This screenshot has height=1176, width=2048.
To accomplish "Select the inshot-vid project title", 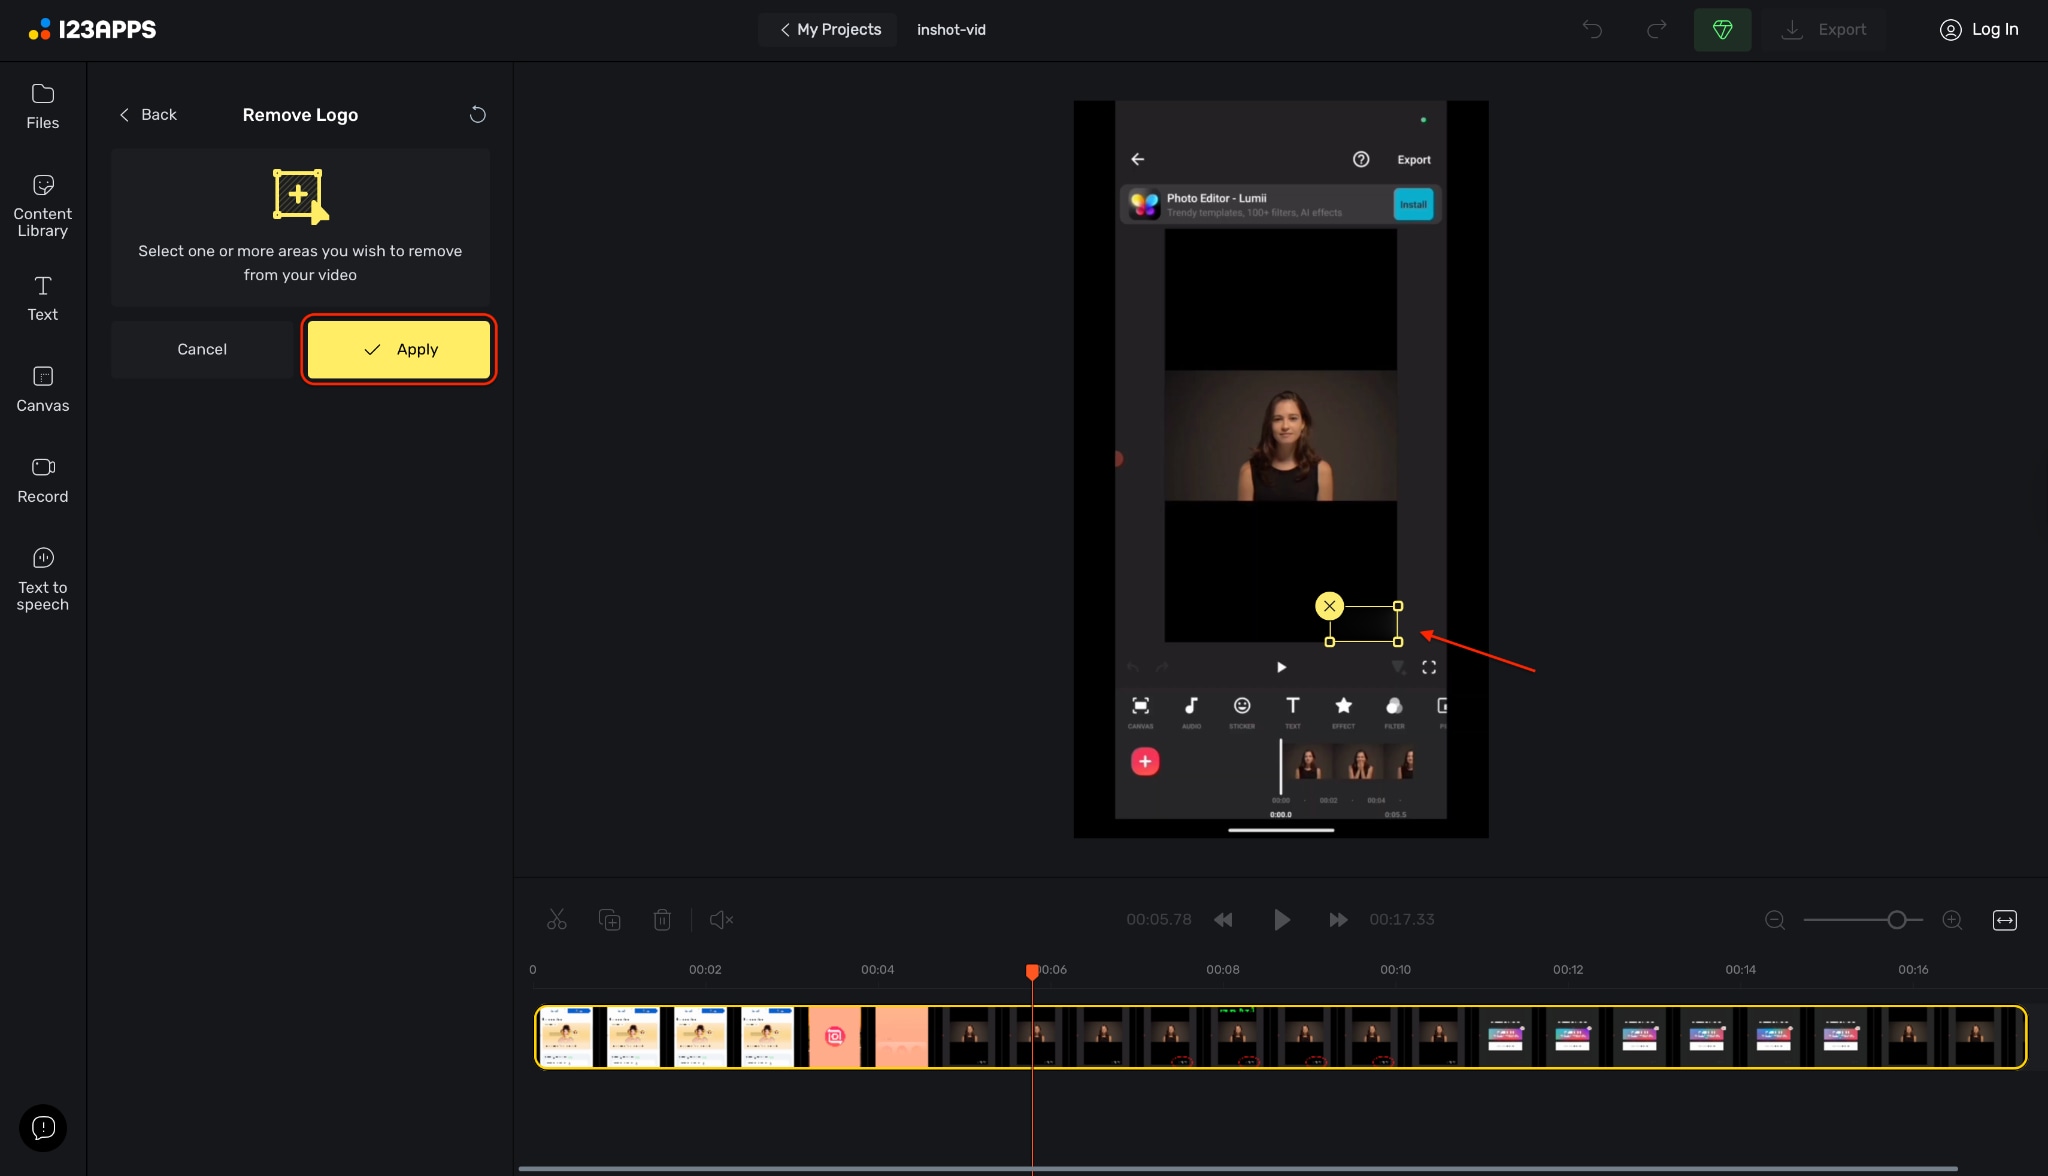I will tap(951, 29).
